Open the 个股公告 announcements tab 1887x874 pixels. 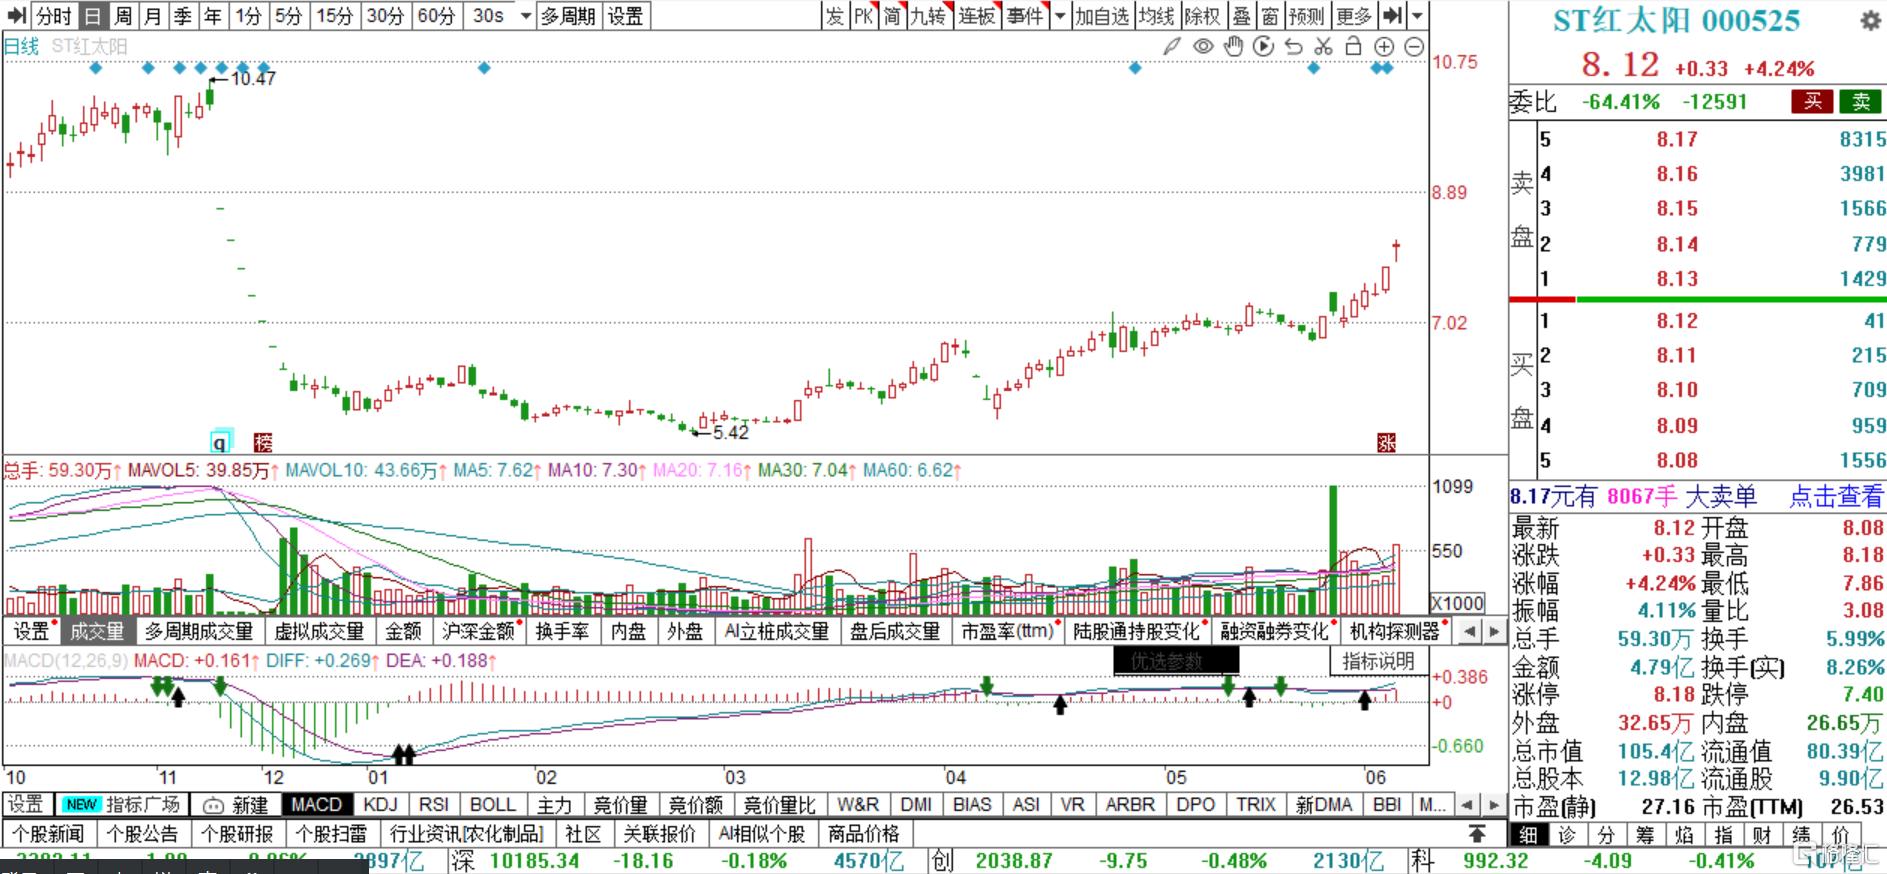click(142, 833)
